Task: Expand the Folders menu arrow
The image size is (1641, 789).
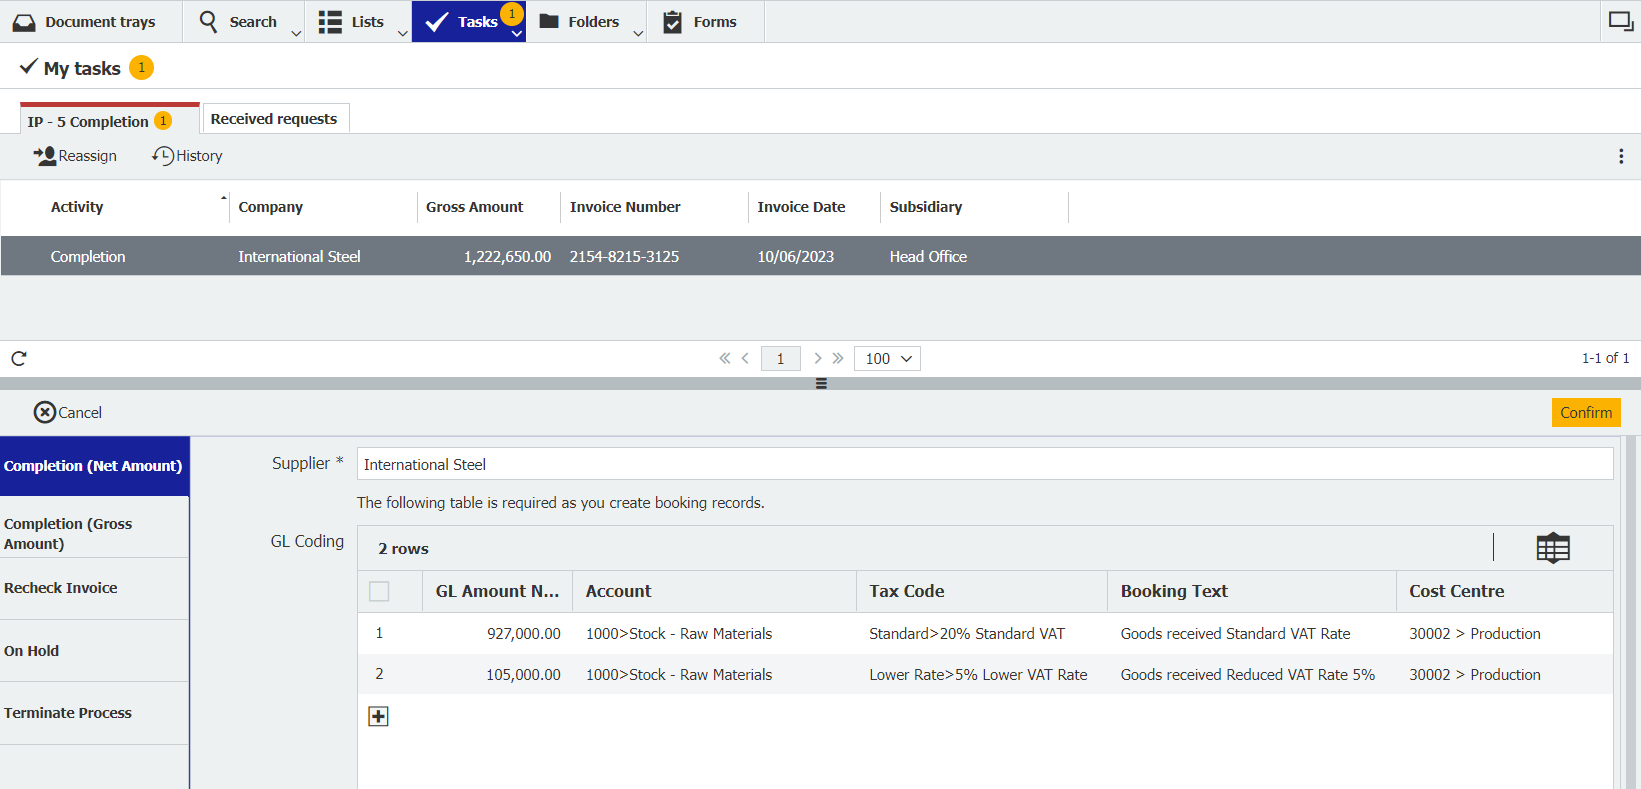Action: (638, 33)
